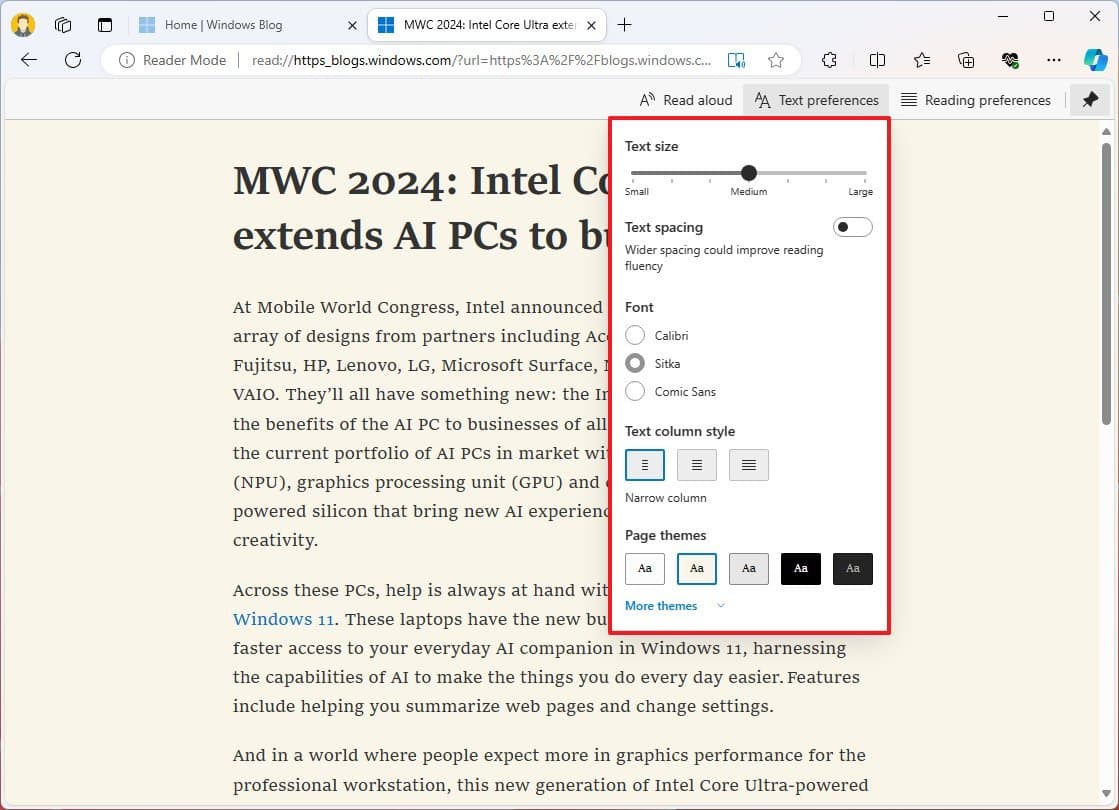Open the Browser essentials icon
The width and height of the screenshot is (1119, 810).
(x=1009, y=60)
